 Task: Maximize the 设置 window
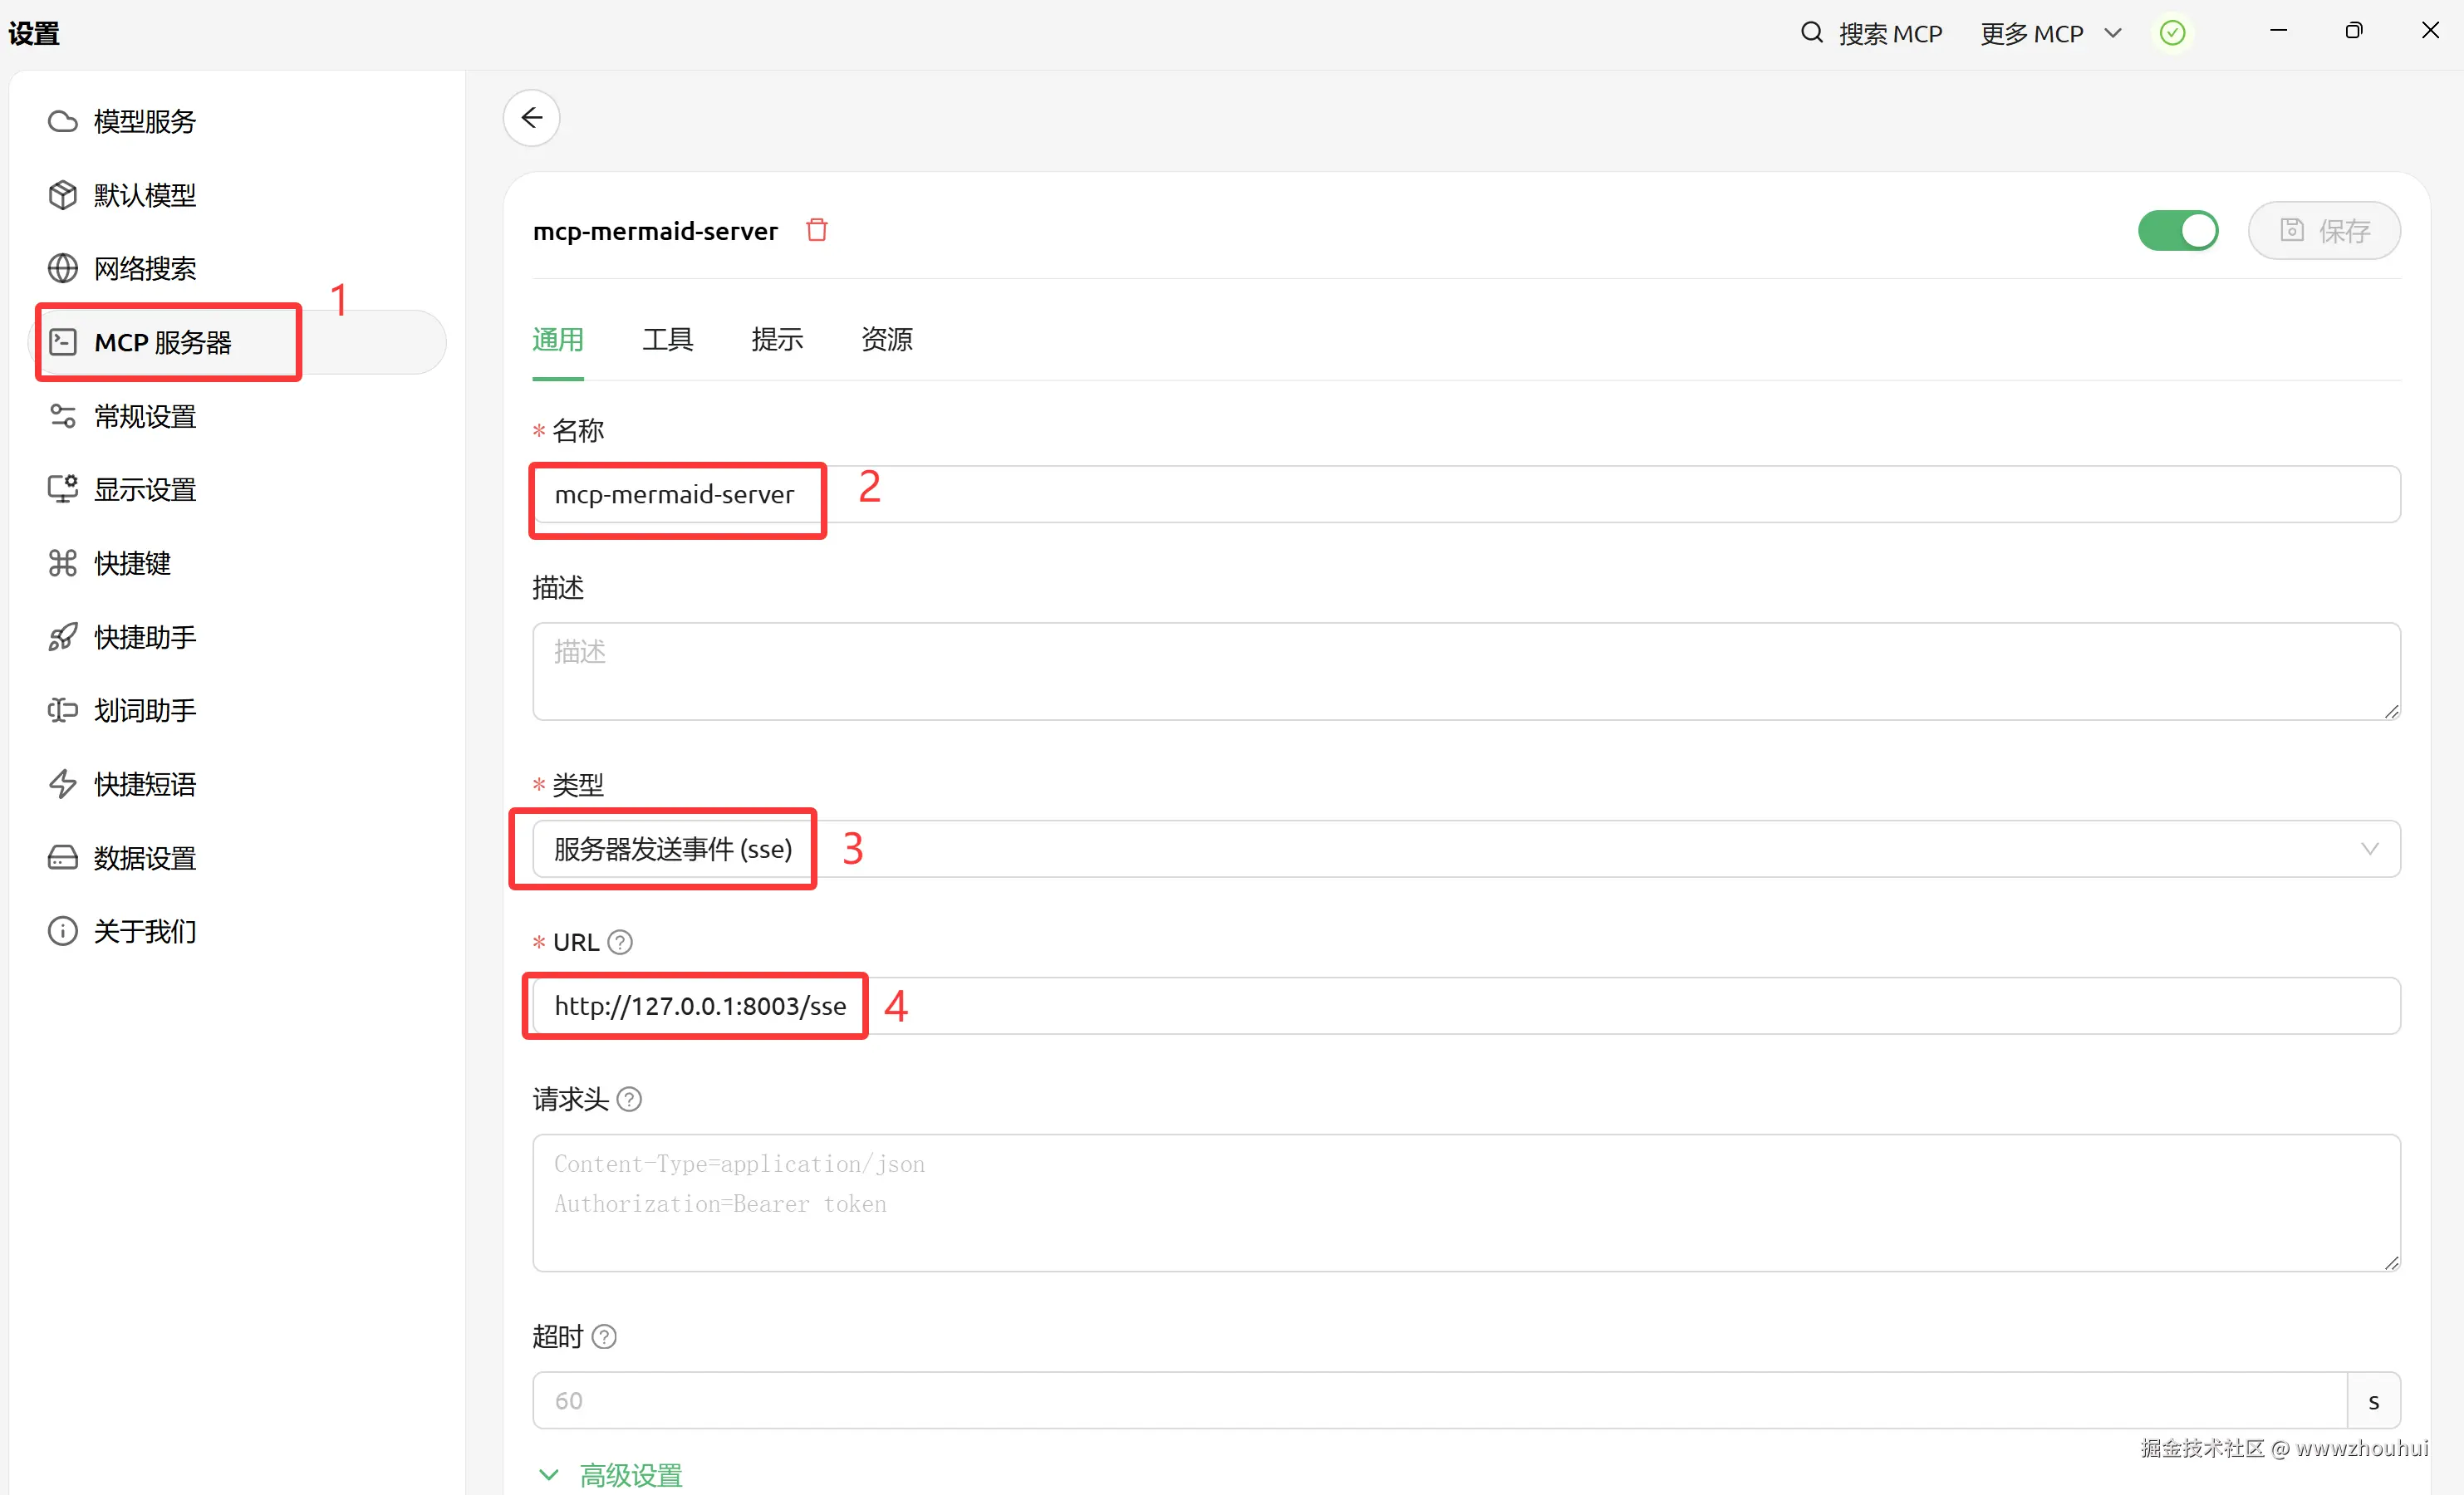tap(2354, 31)
